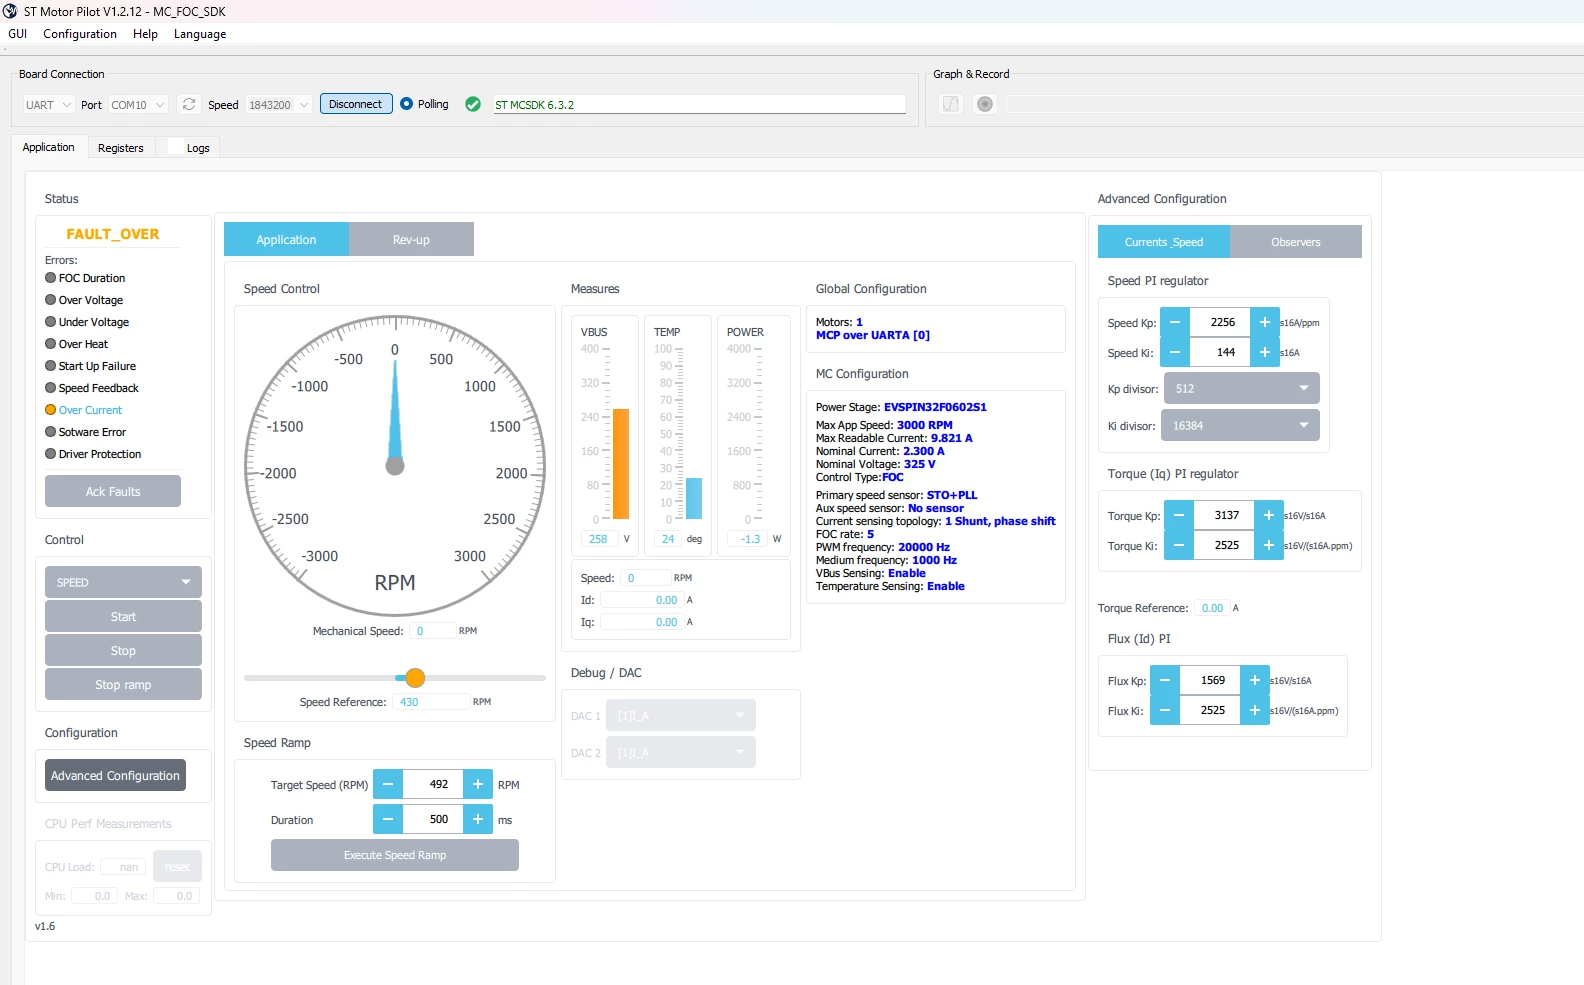Open the Configuration menu

(80, 34)
